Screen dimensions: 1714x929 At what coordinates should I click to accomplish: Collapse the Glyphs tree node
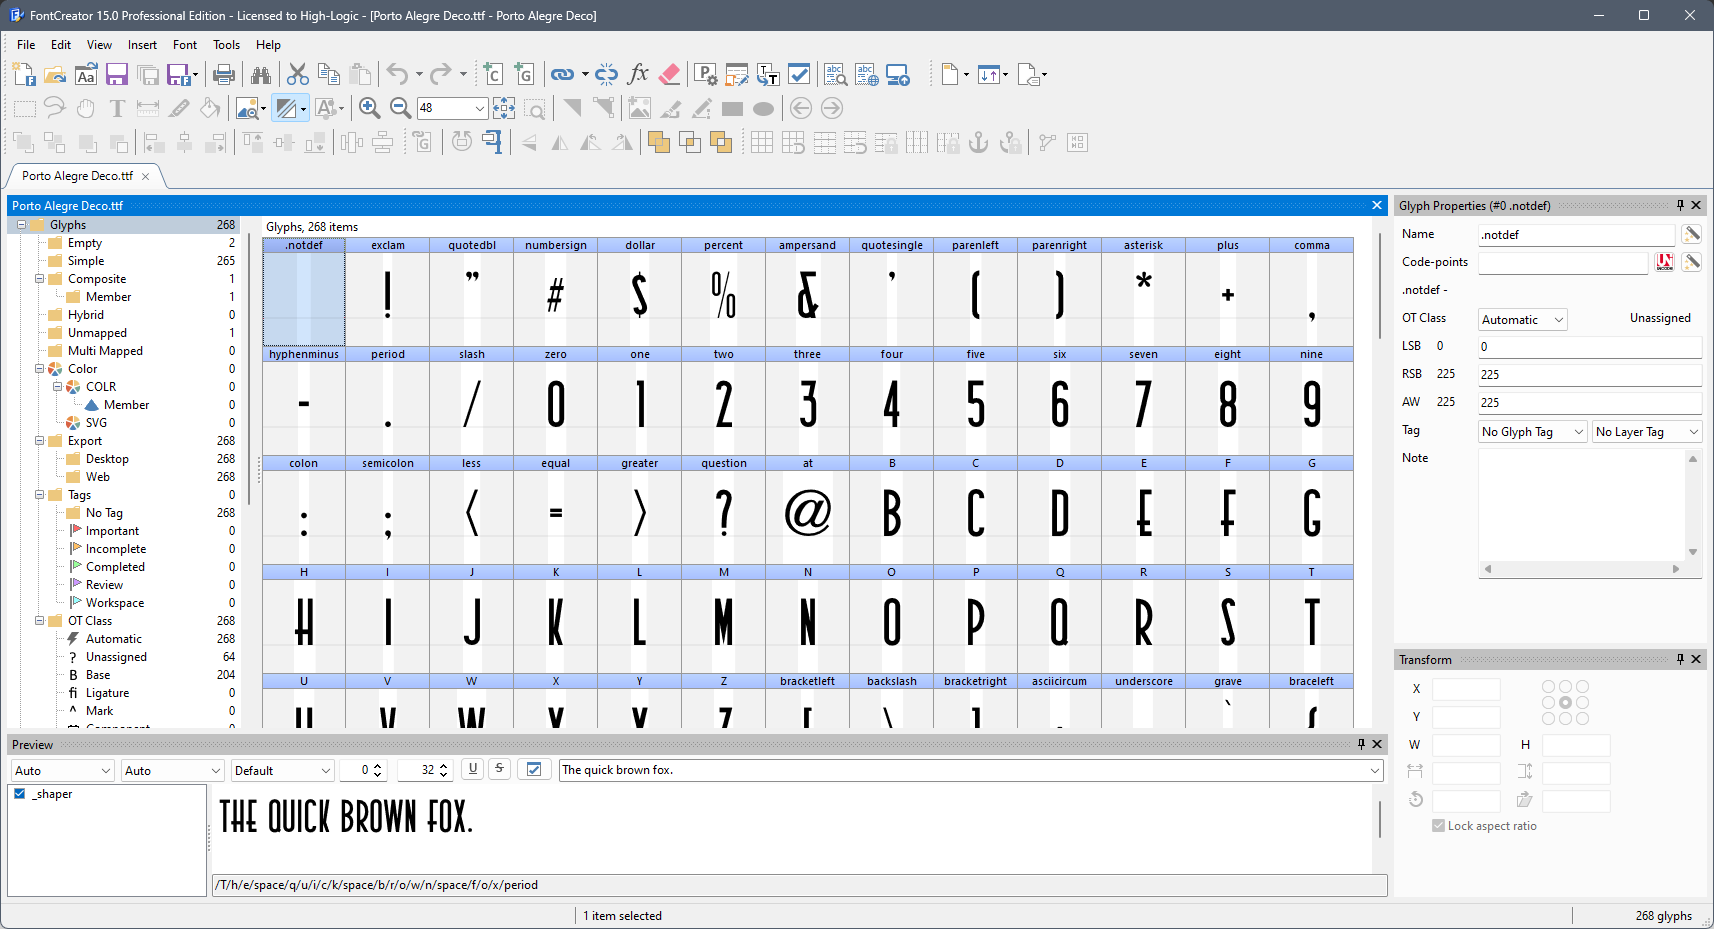tap(21, 225)
